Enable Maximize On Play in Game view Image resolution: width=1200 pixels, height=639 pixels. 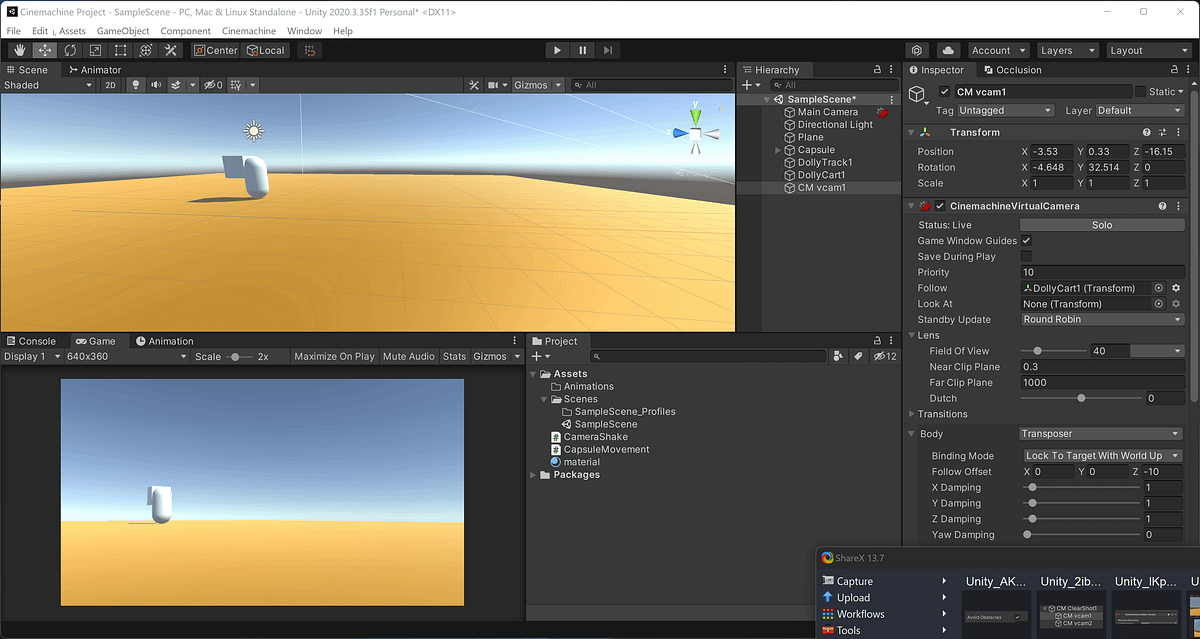point(334,356)
